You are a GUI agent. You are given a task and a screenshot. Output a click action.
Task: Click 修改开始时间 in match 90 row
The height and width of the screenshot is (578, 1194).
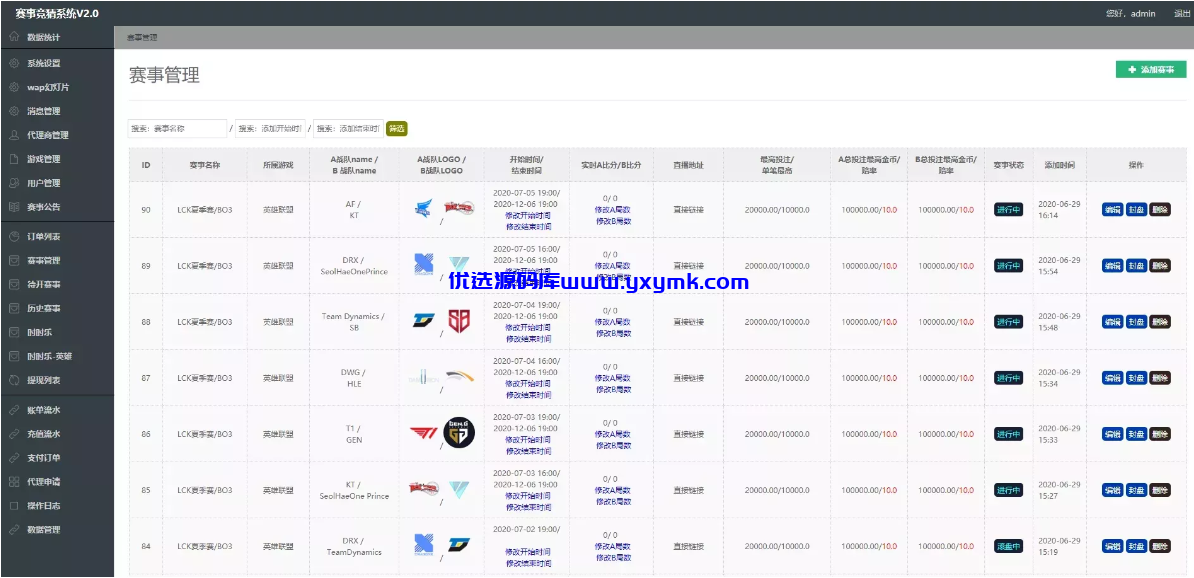tap(528, 216)
